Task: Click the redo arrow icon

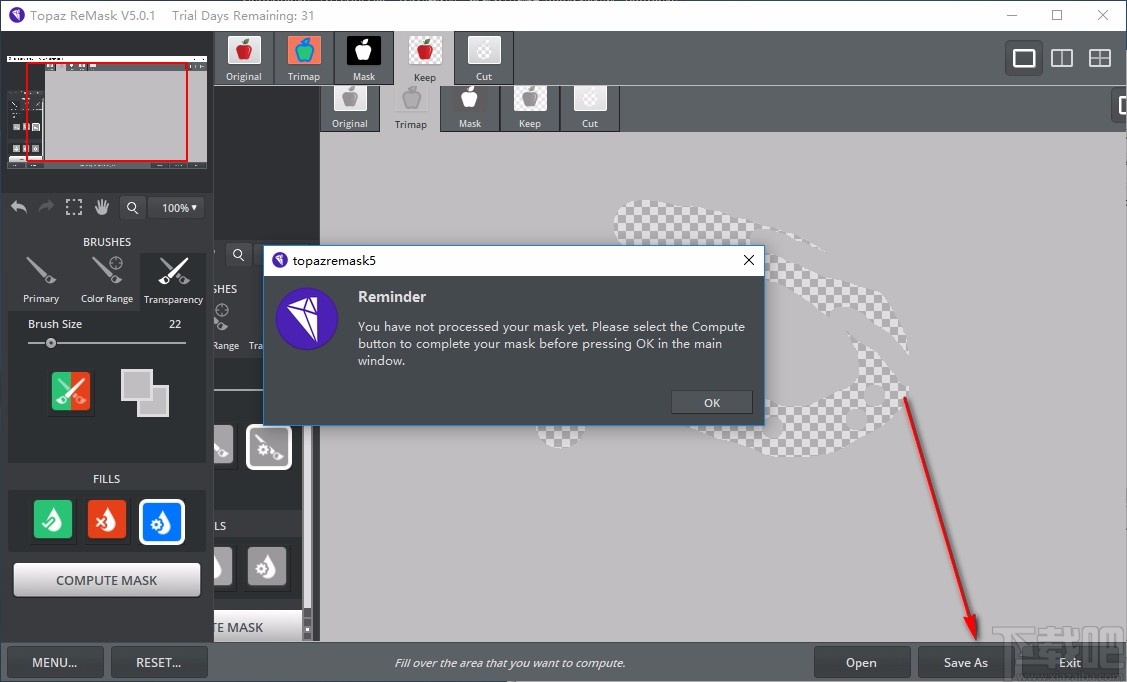Action: (46, 208)
